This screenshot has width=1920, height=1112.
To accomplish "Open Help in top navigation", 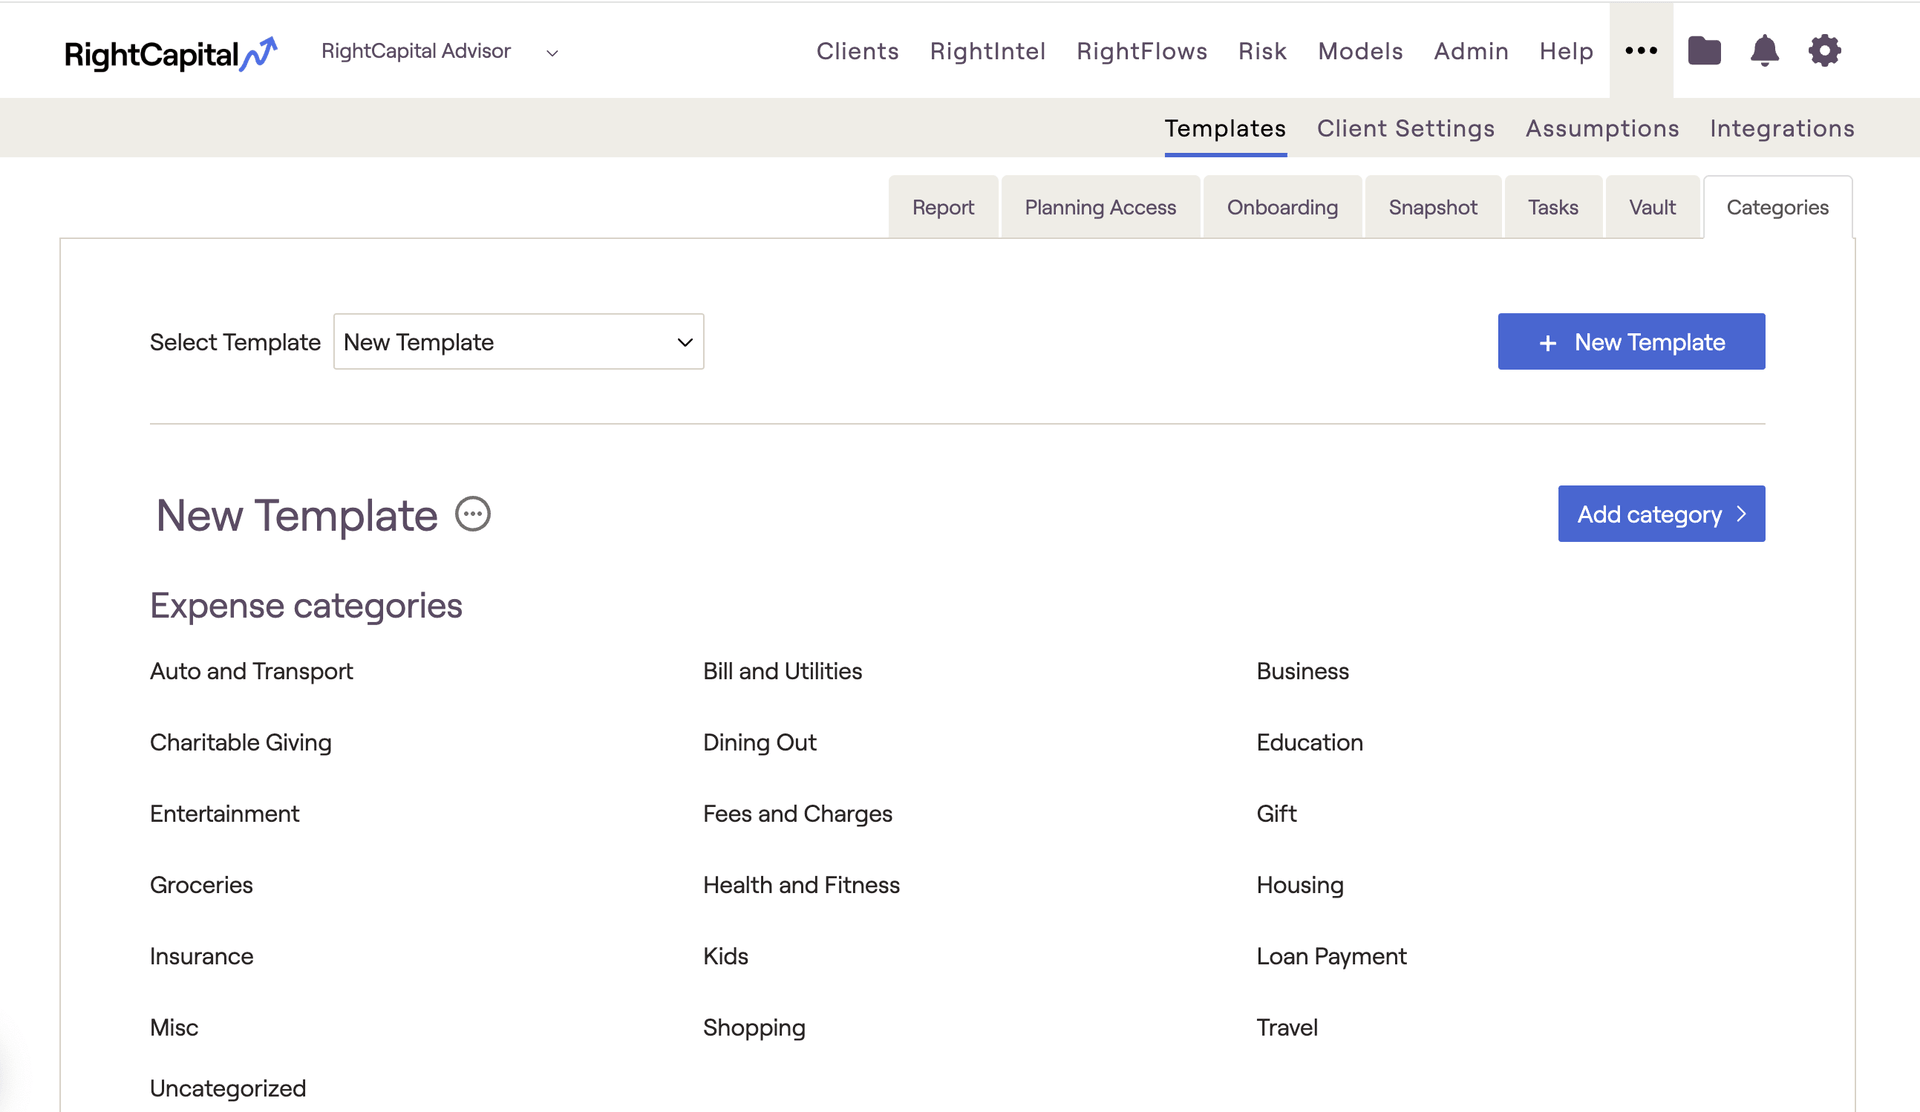I will [x=1566, y=51].
